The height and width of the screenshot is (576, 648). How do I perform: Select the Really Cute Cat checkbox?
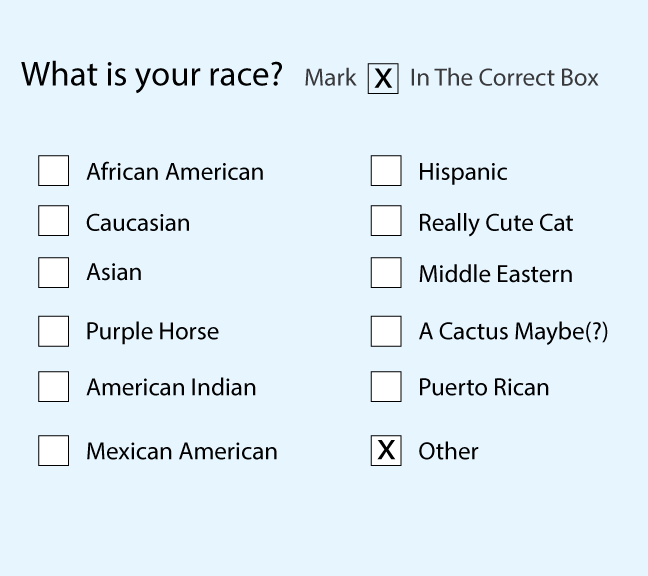pyautogui.click(x=386, y=221)
